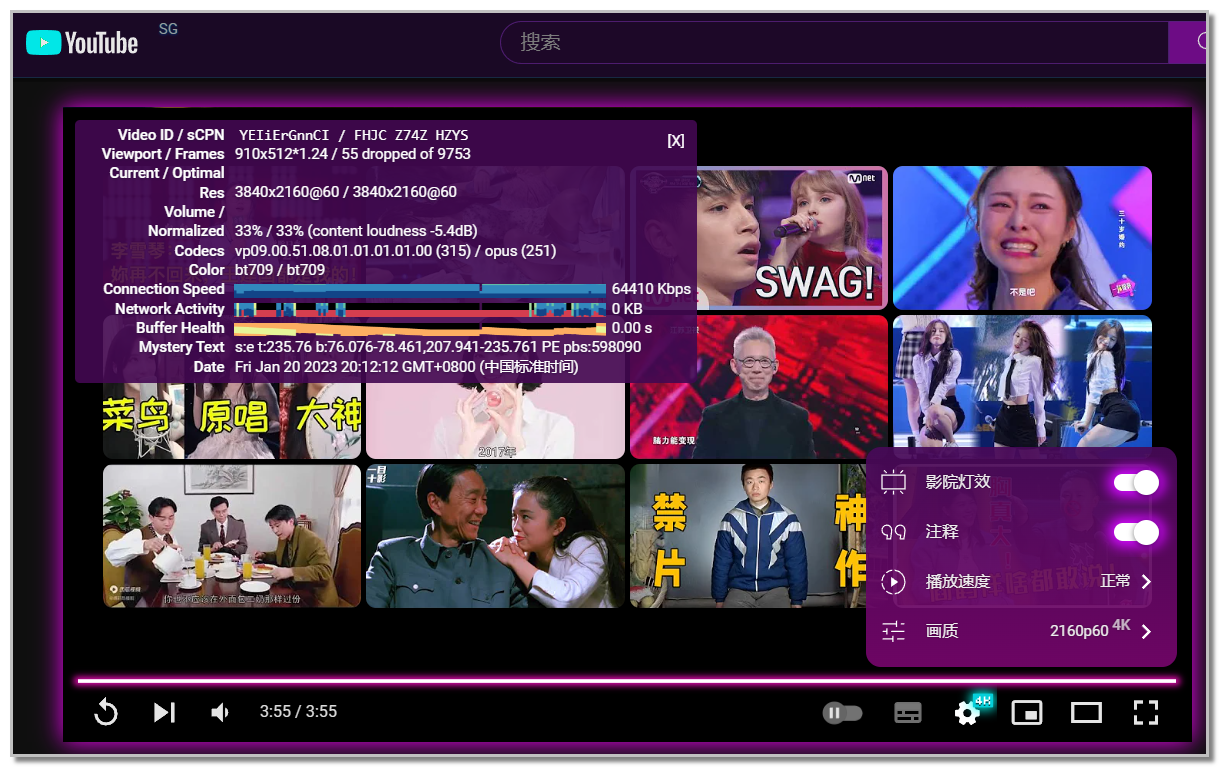
Task: Click the YouTube logo
Action: click(82, 42)
